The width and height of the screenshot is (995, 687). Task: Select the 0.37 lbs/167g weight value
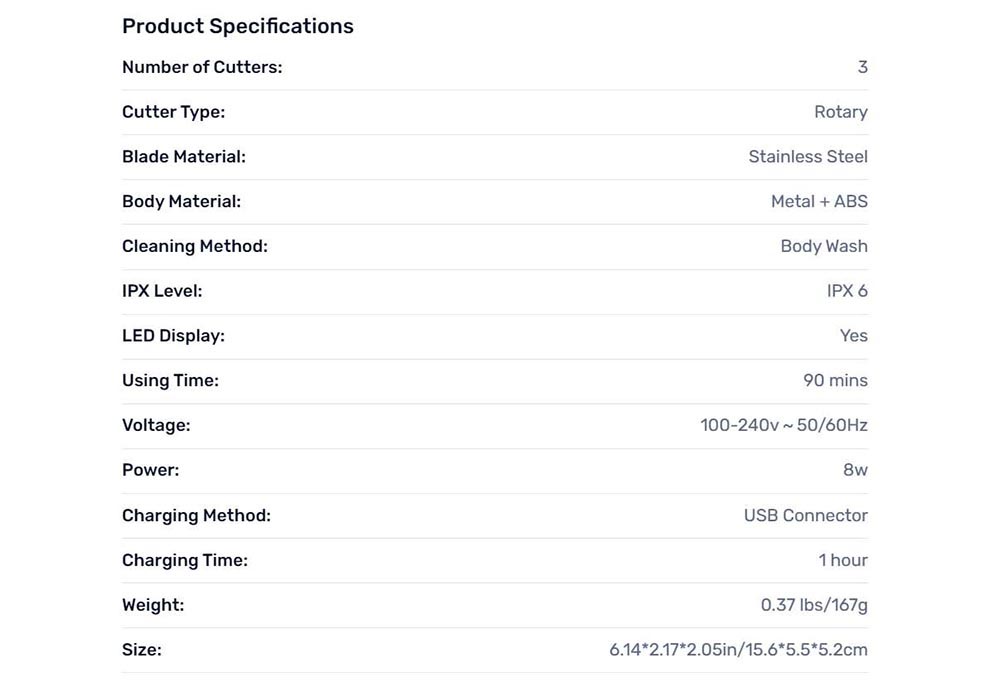814,605
